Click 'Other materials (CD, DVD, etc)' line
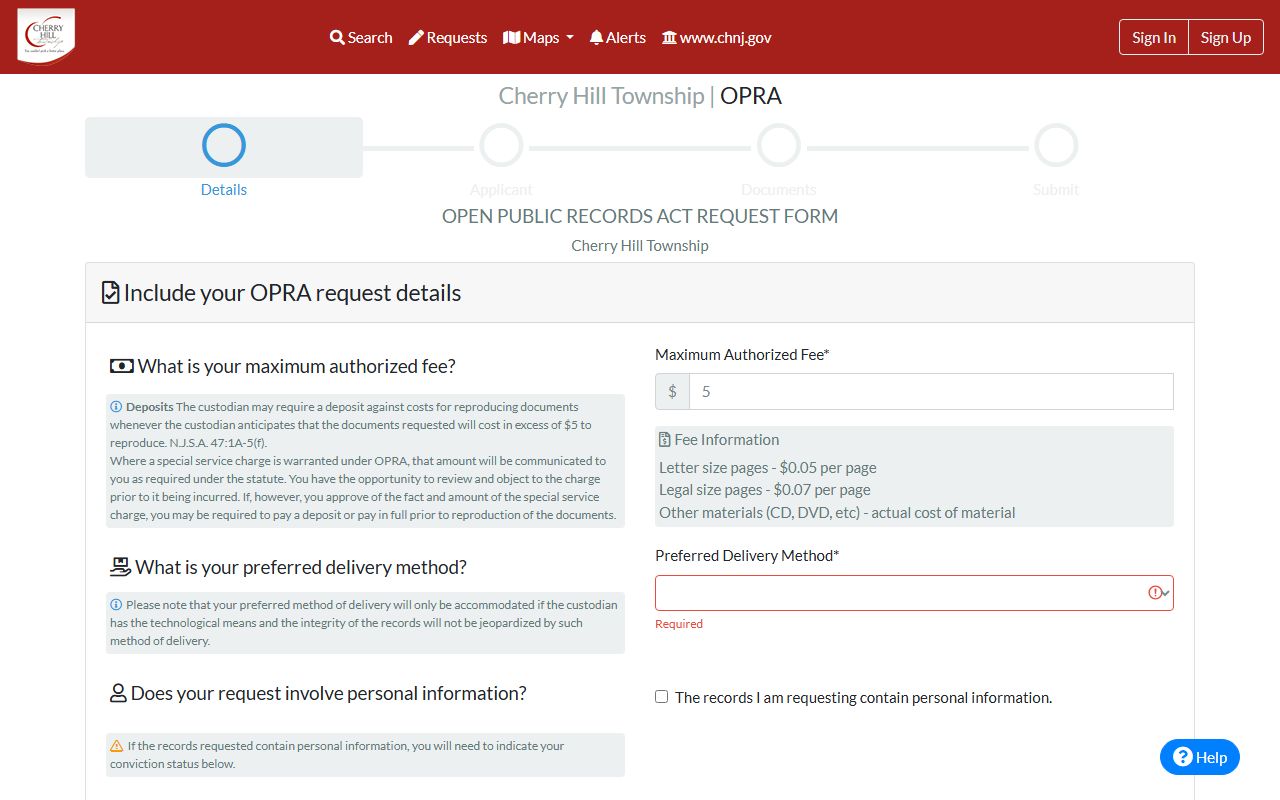The width and height of the screenshot is (1280, 800). point(837,512)
